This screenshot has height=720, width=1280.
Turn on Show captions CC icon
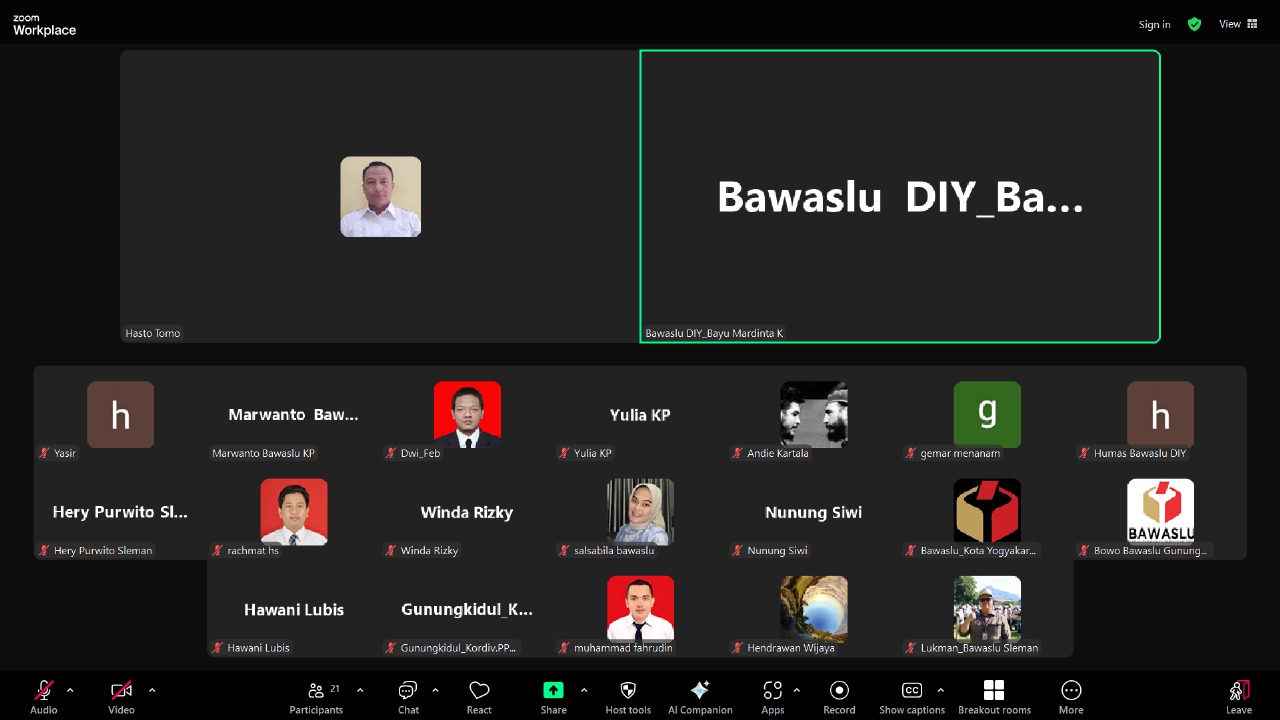click(x=912, y=690)
